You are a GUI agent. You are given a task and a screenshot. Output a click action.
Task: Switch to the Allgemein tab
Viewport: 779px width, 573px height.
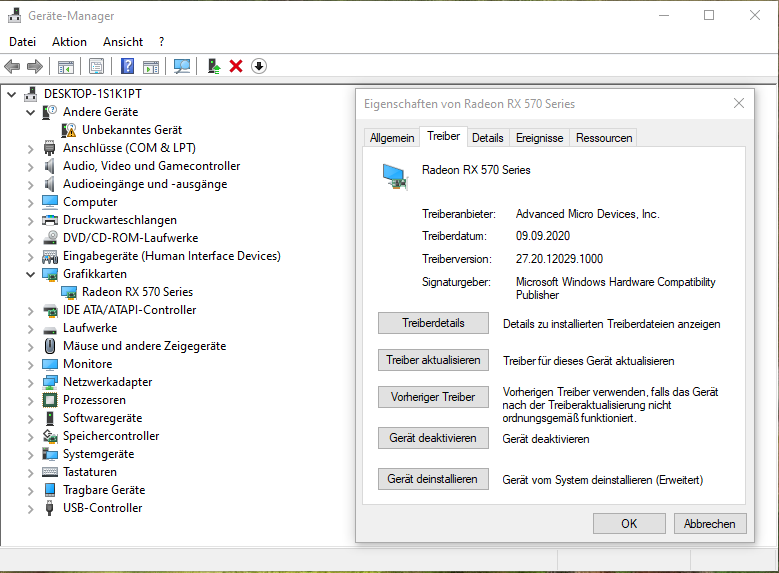coord(391,138)
